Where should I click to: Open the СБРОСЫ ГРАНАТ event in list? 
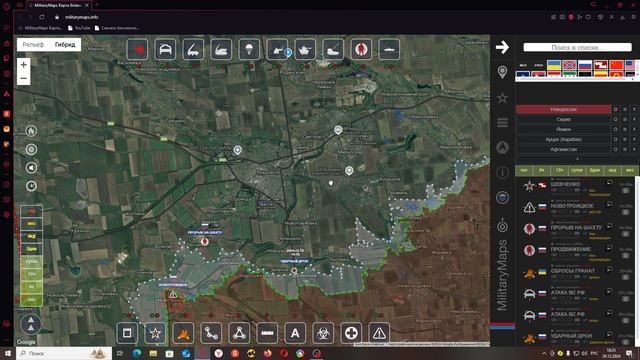tap(573, 271)
